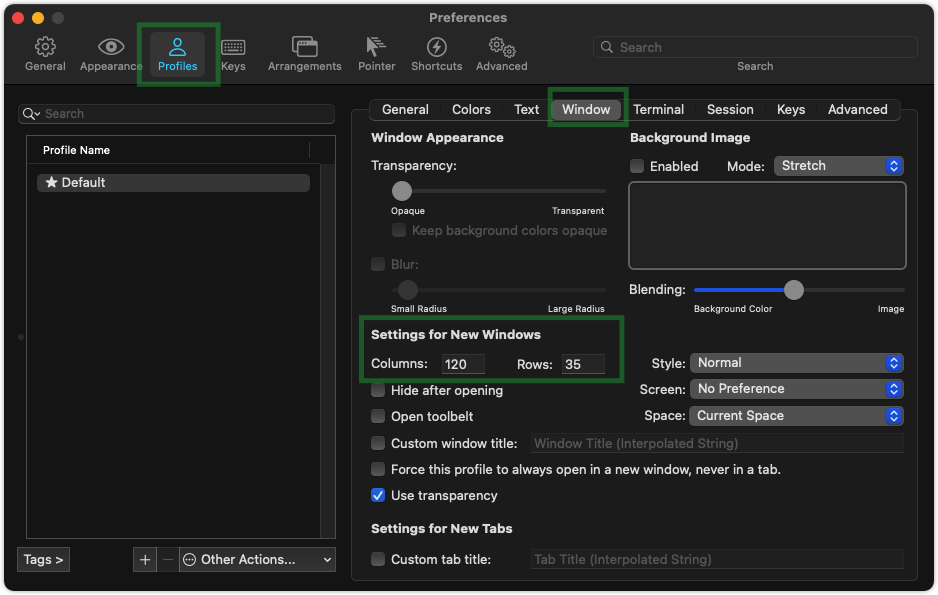Click the star icon beside Default profile
This screenshot has width=938, height=595.
[x=51, y=182]
